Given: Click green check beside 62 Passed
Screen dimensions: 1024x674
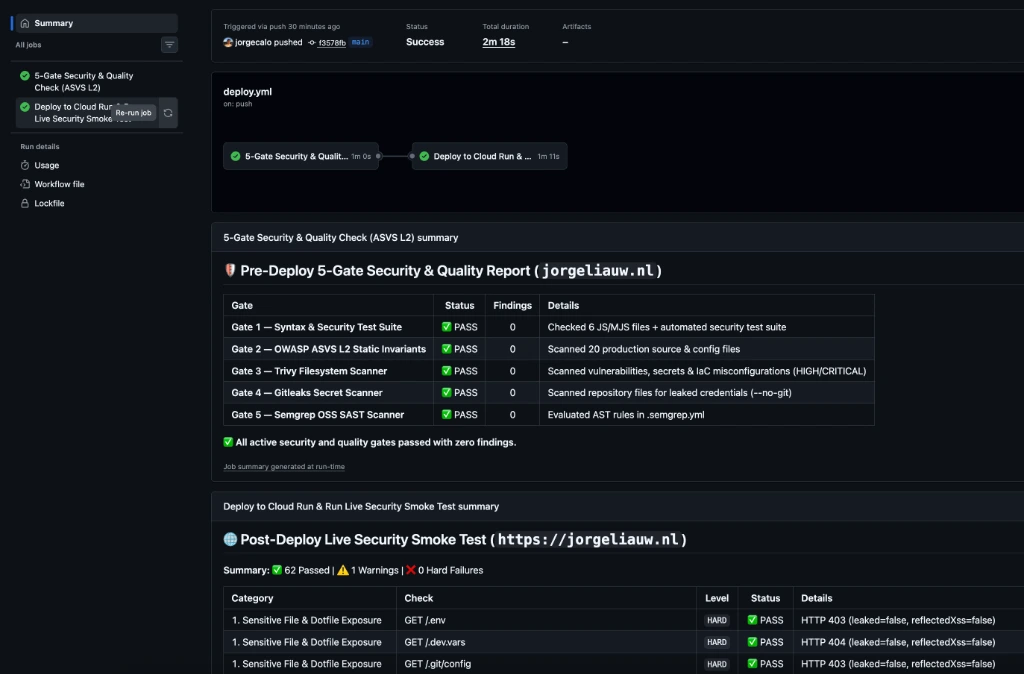Looking at the screenshot, I should coord(277,570).
